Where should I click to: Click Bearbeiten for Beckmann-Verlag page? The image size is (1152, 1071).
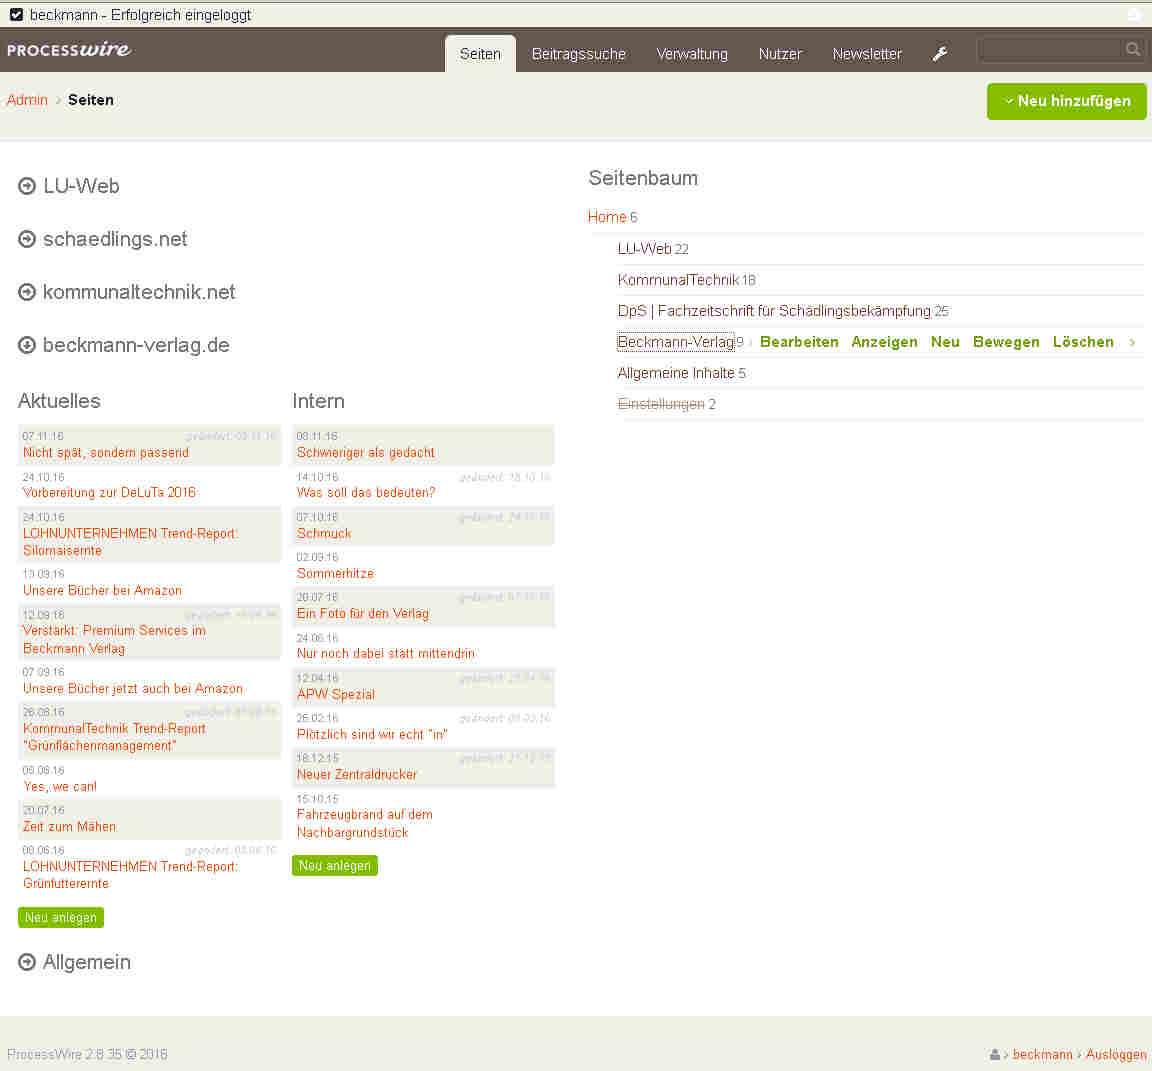point(799,342)
